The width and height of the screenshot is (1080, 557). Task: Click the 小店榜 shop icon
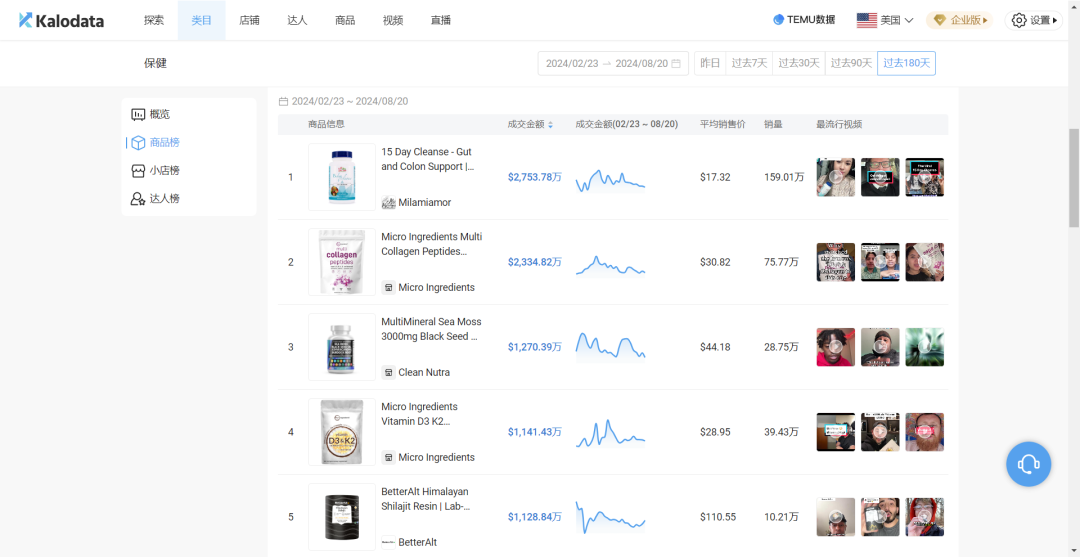138,171
